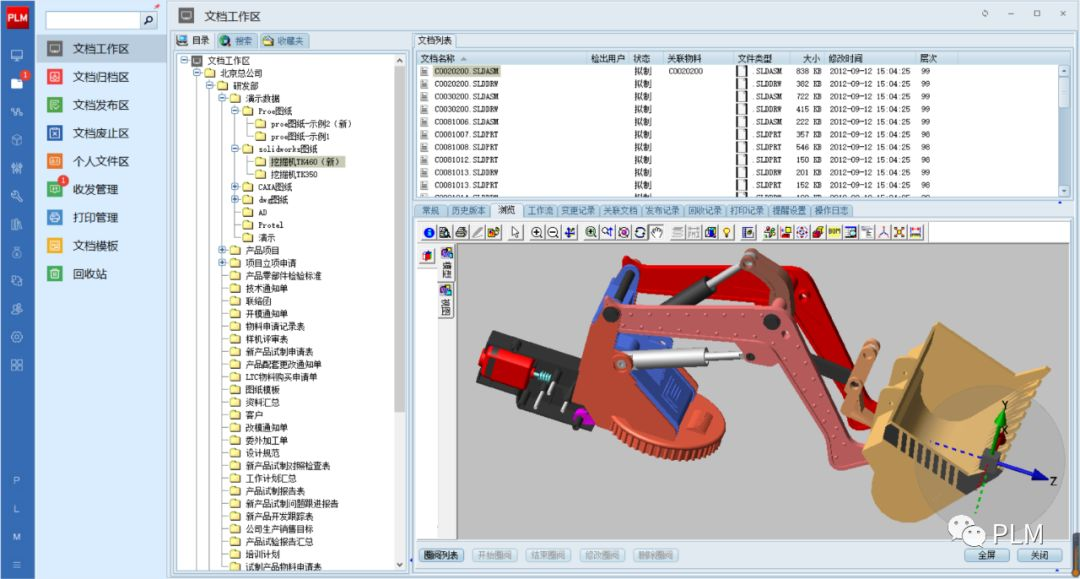Click the zoom in magnifier icon in viewer toolbar

[537, 232]
